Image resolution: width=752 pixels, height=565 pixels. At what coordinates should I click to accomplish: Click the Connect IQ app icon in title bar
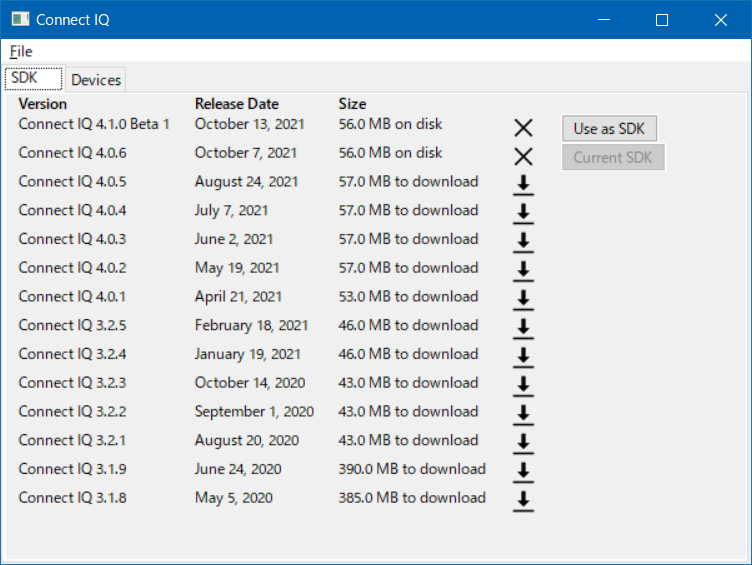(x=20, y=19)
